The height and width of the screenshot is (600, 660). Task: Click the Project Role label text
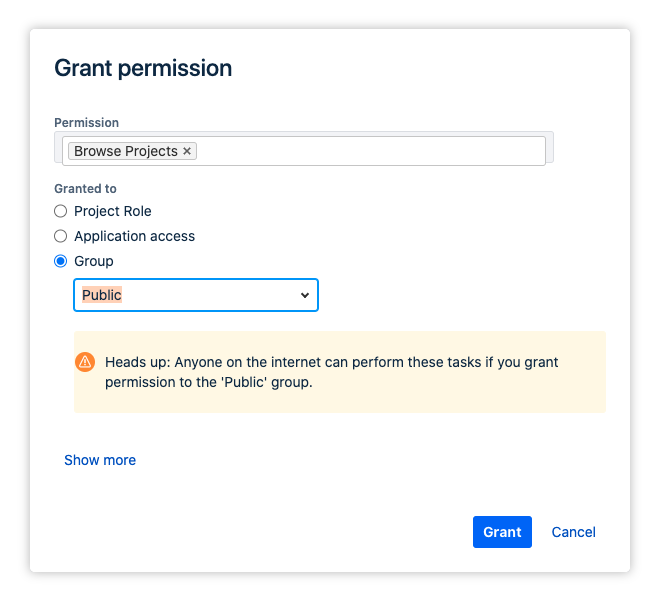(x=113, y=211)
